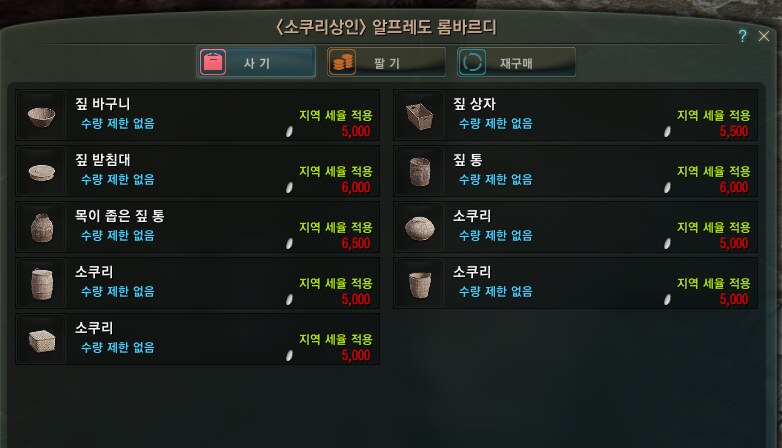Click the 짚 바구니 item name

[x=103, y=104]
